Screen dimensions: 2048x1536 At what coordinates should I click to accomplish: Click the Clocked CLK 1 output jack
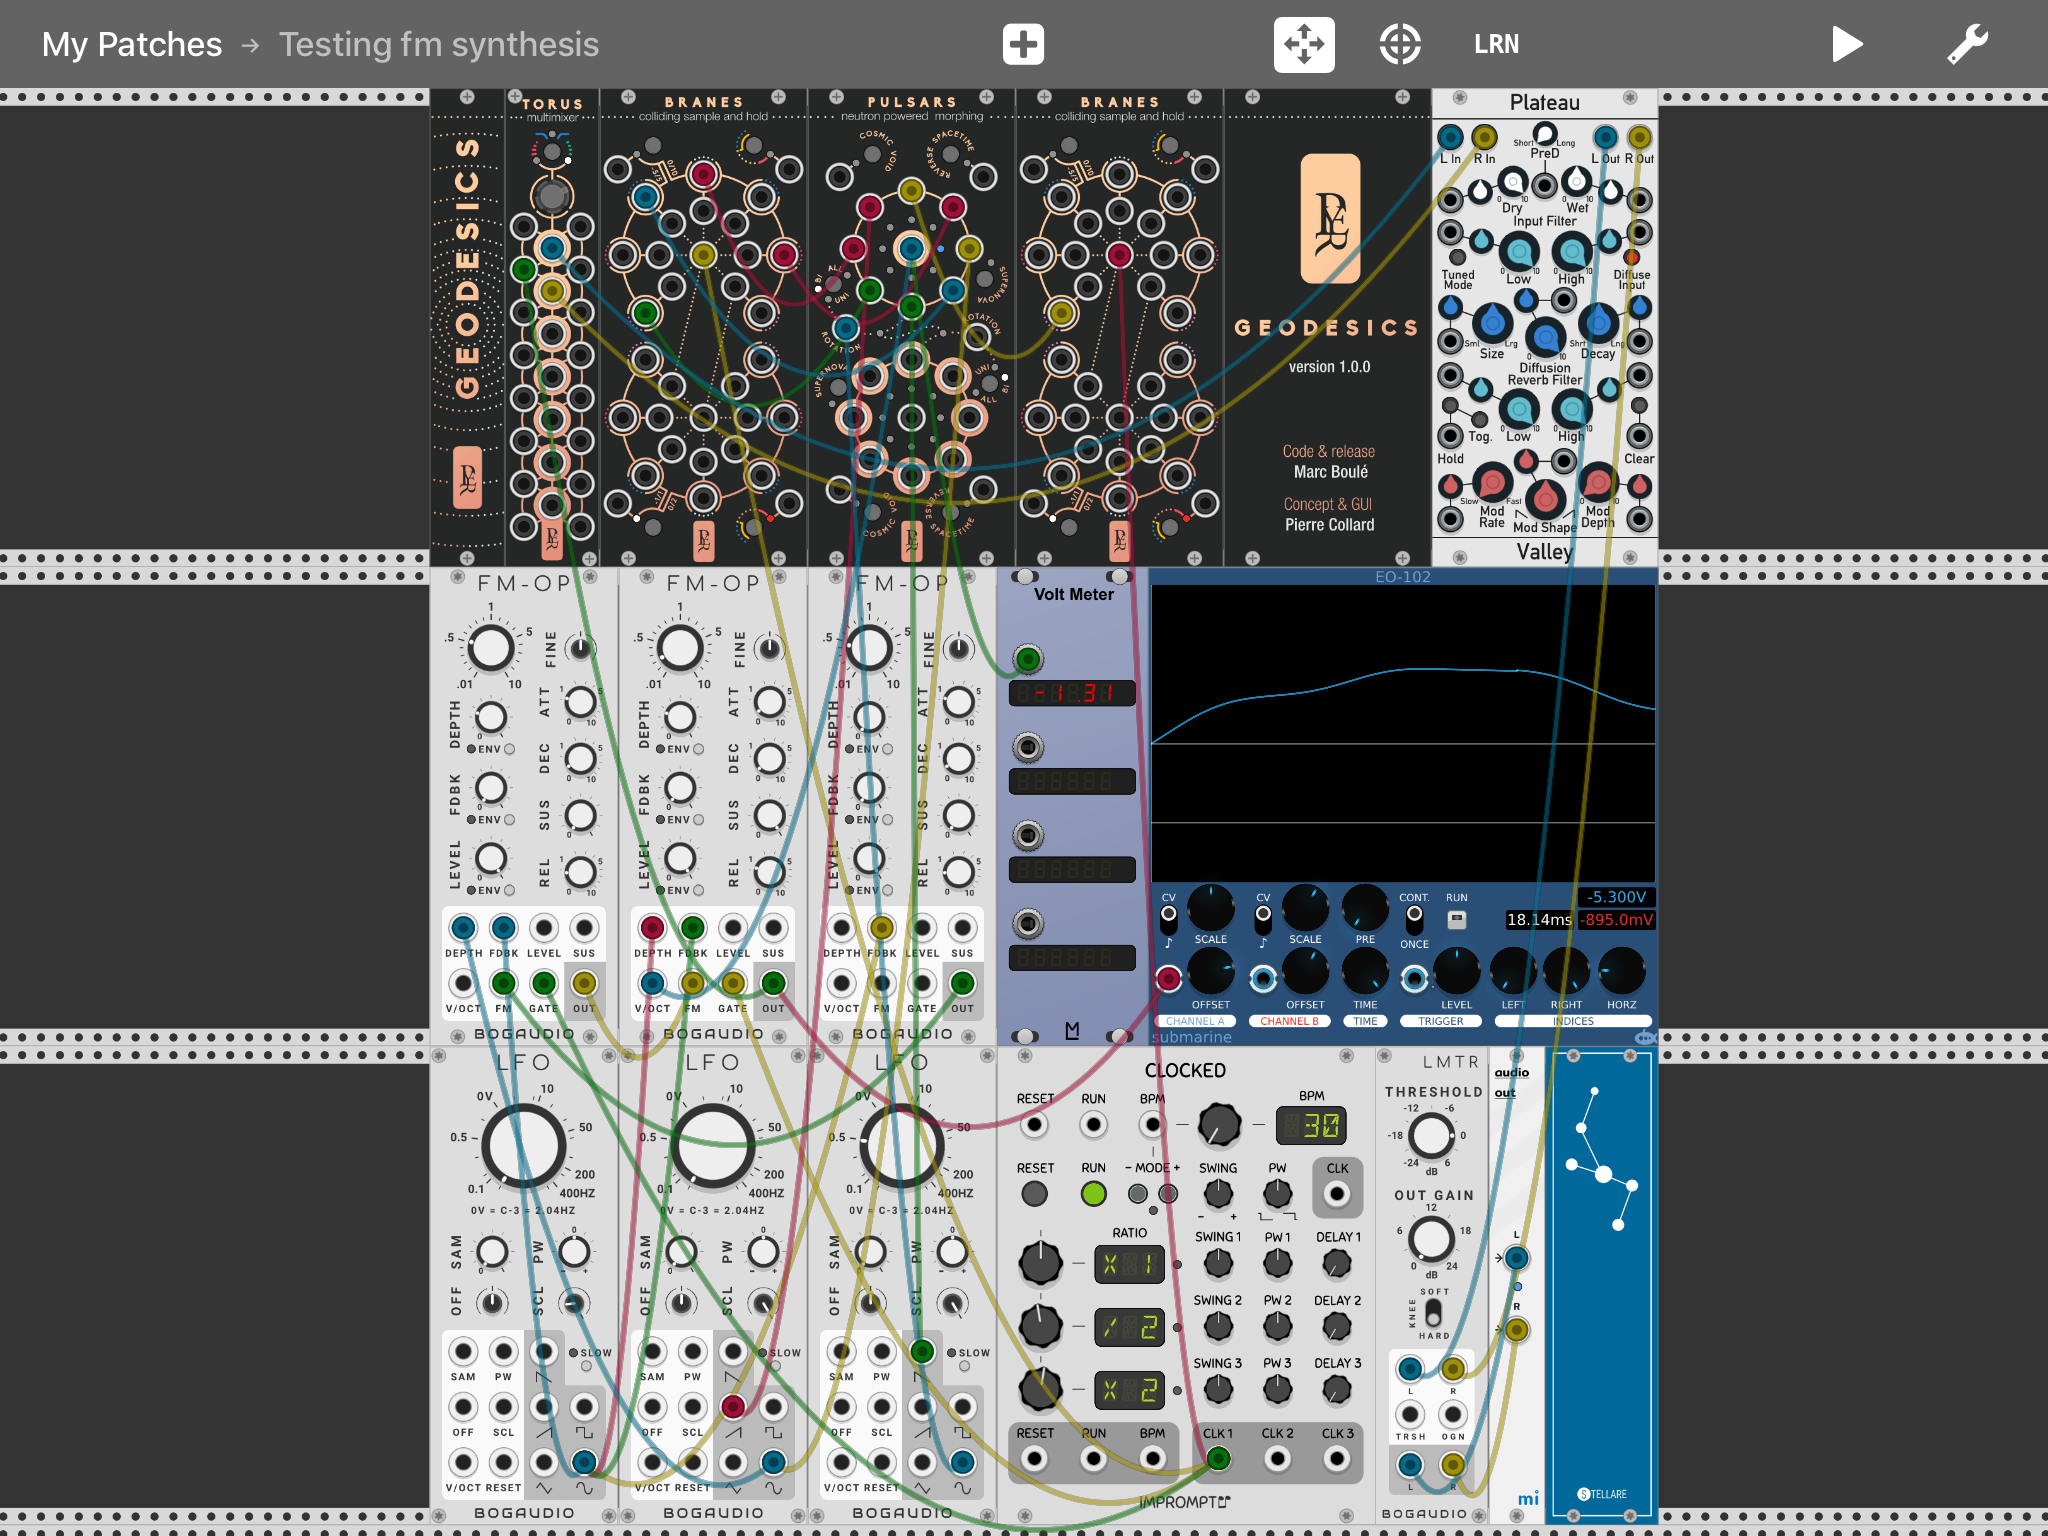pos(1217,1459)
